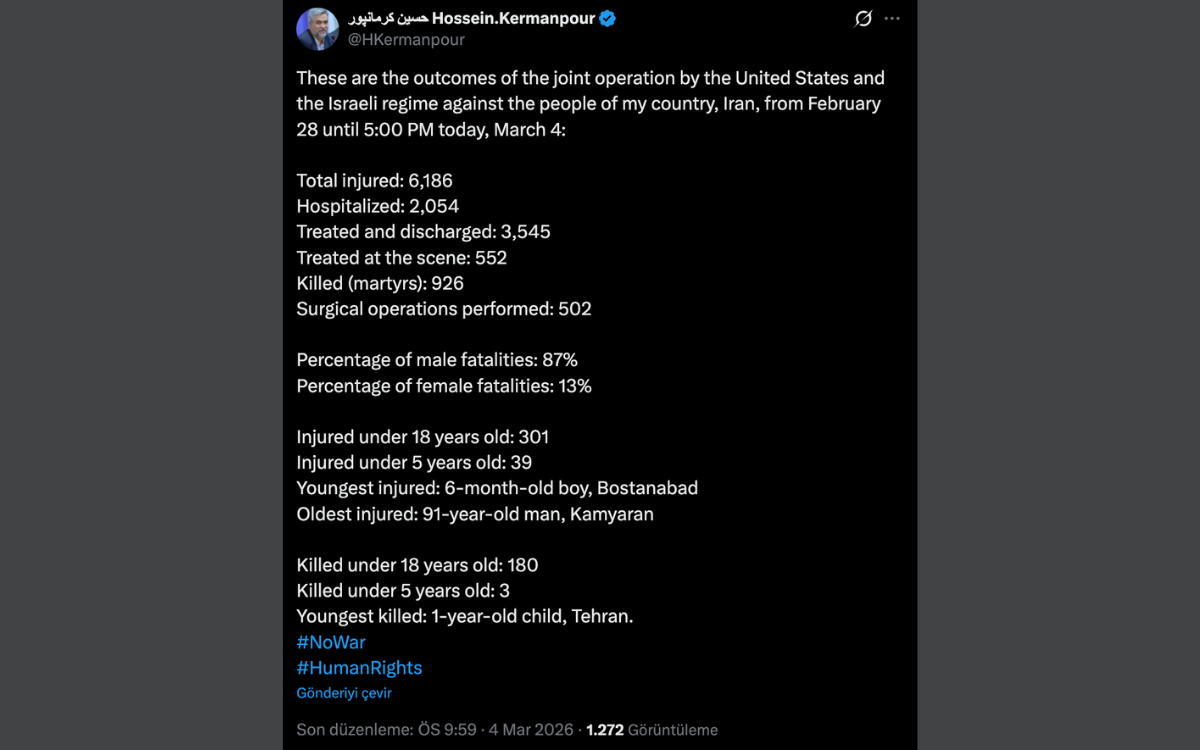Click the Youngest injured Bostanabad line

(497, 489)
